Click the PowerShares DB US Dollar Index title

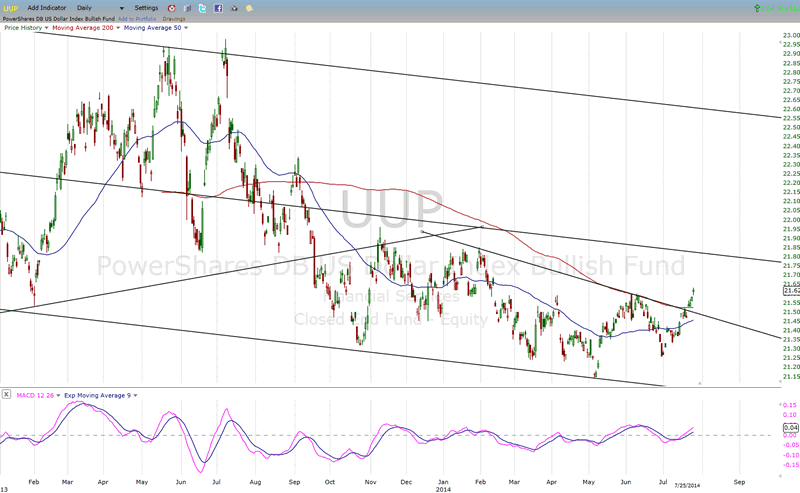click(59, 19)
